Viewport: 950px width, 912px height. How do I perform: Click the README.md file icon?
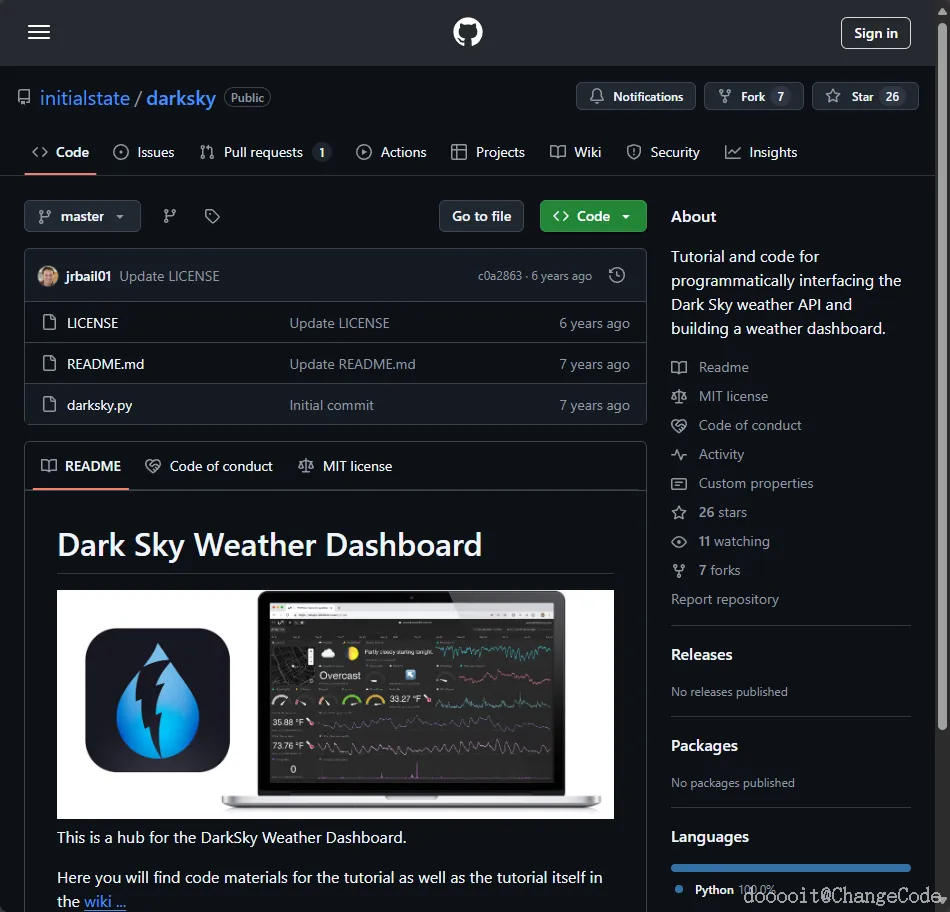tap(50, 363)
